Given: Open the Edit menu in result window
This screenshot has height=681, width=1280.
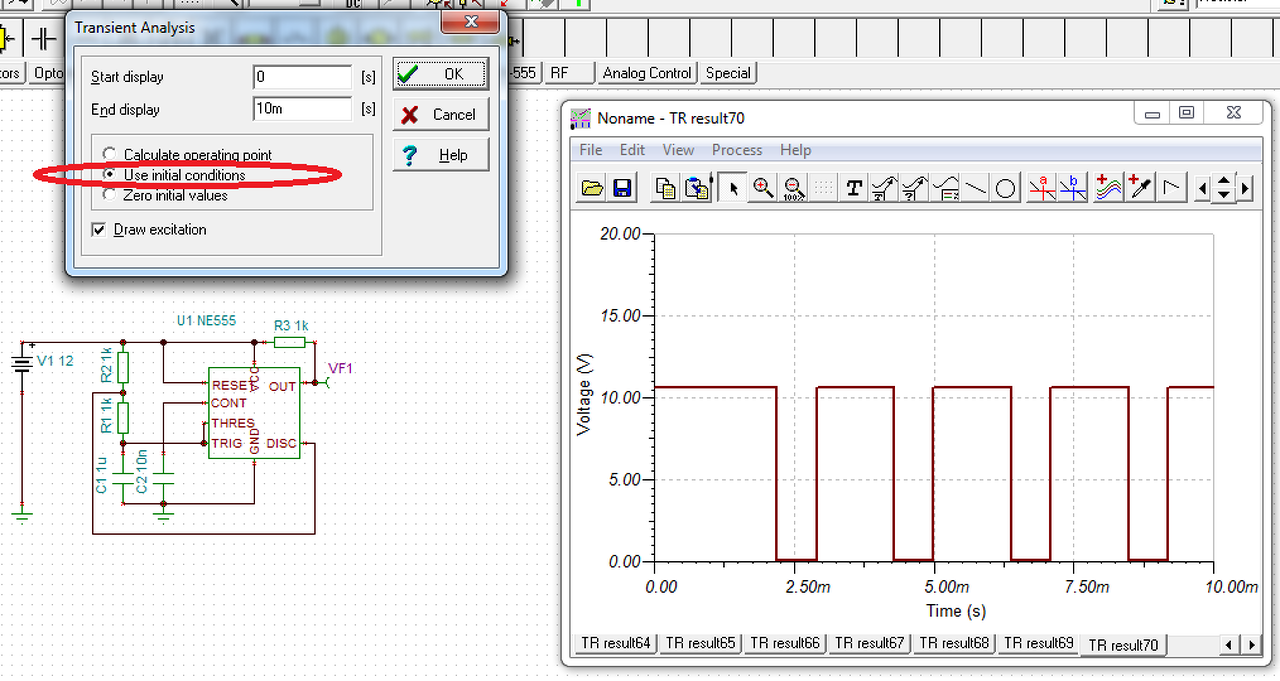Looking at the screenshot, I should (632, 150).
